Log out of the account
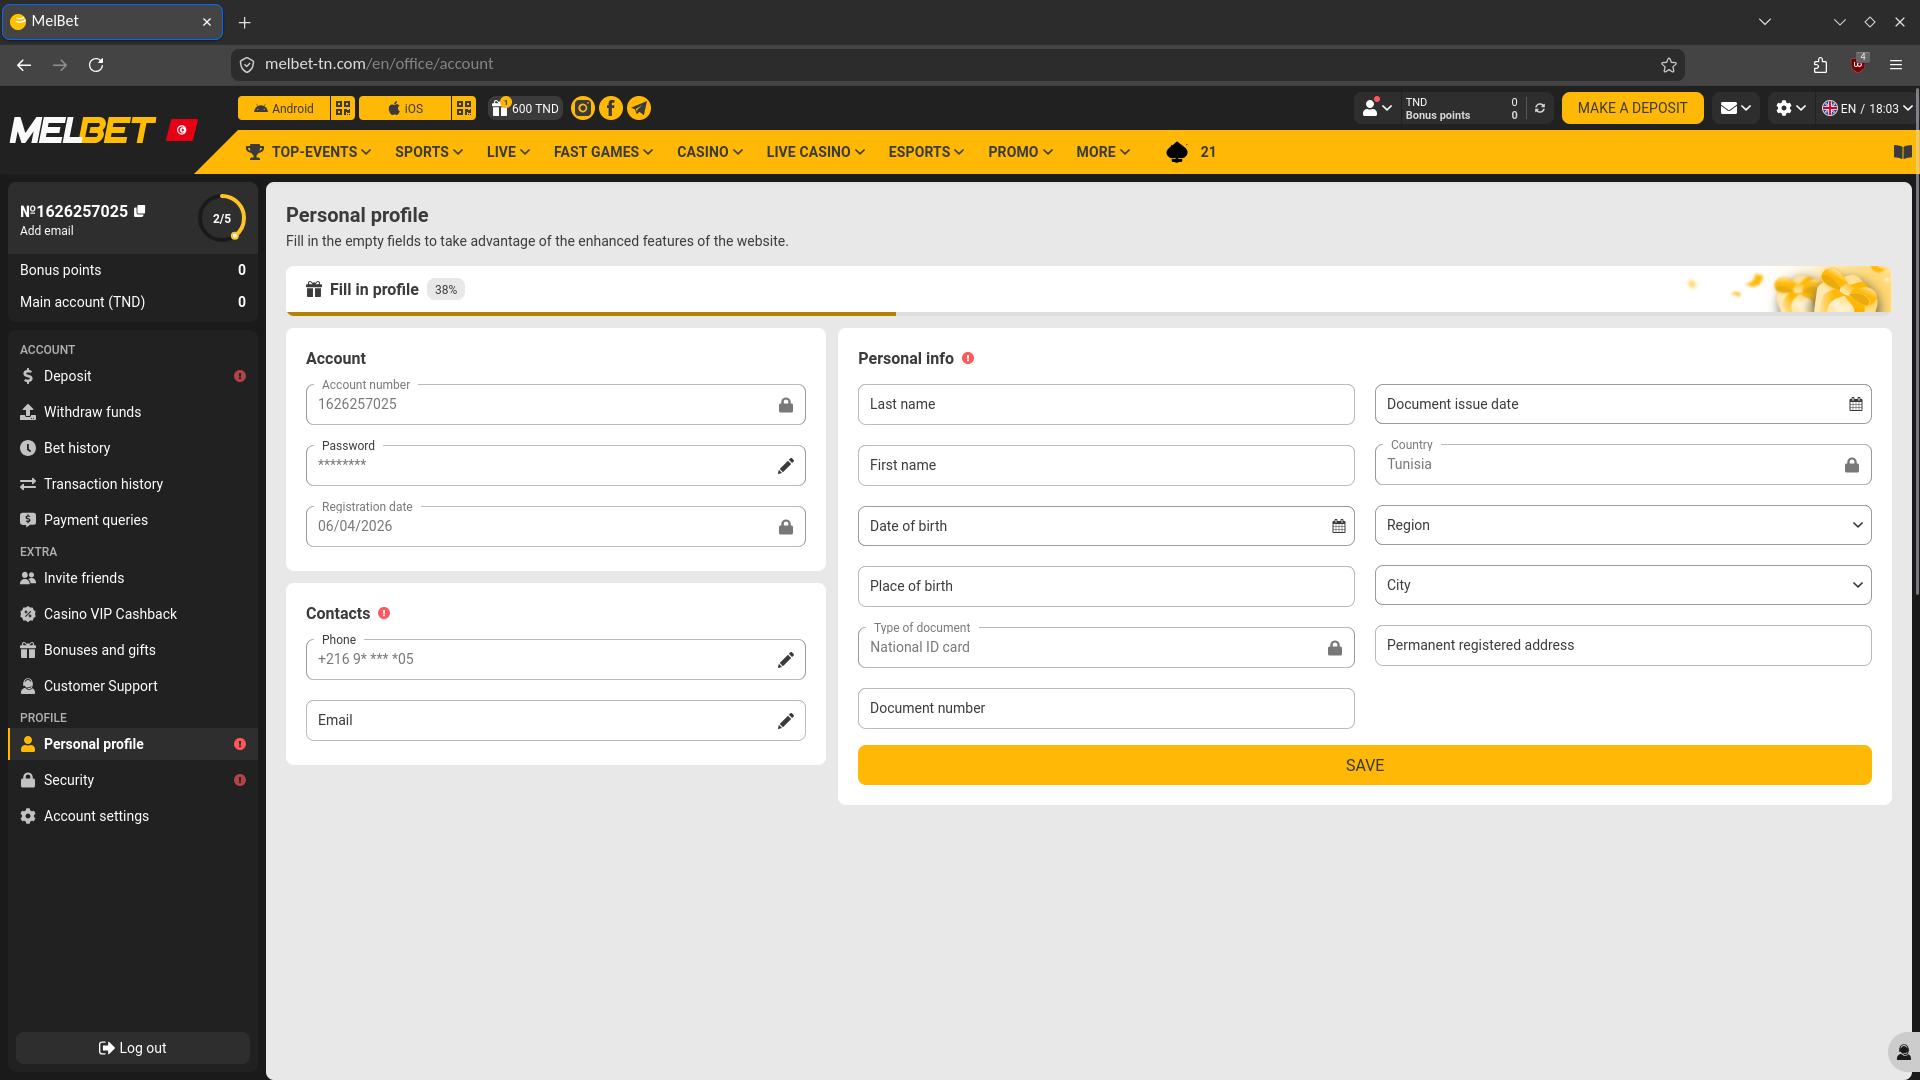 133,1048
